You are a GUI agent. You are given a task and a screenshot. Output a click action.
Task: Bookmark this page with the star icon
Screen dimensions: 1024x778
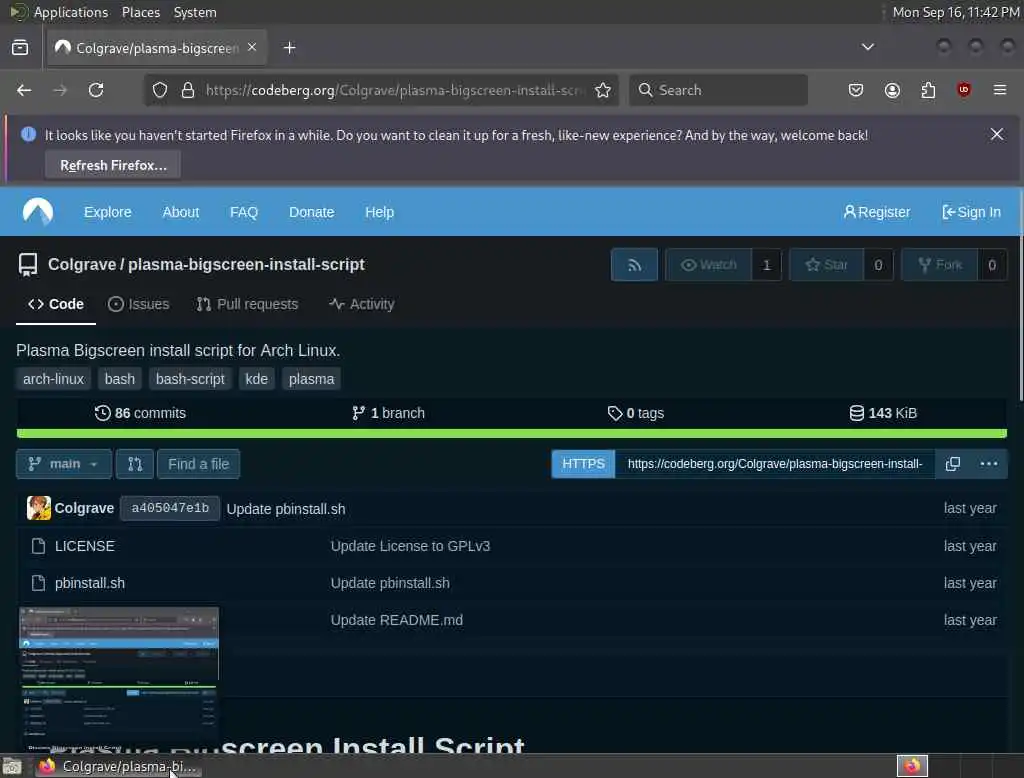click(603, 90)
